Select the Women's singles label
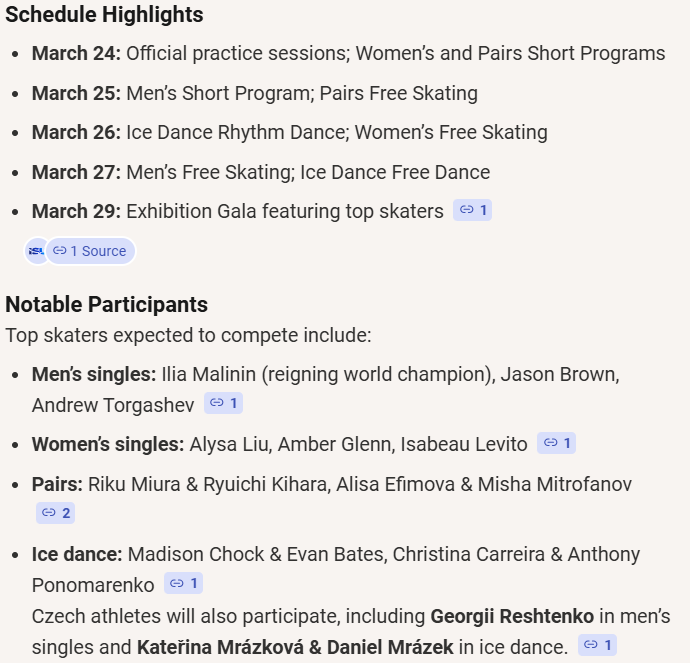 click(x=108, y=444)
